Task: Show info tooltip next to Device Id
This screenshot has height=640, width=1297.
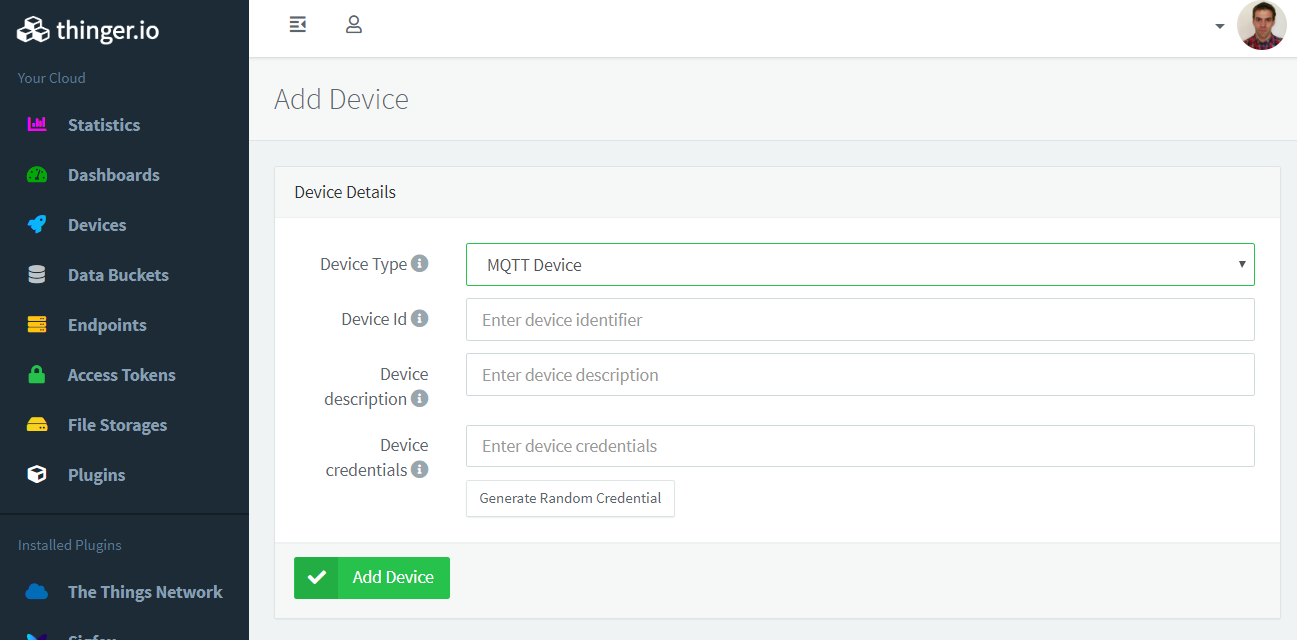Action: (x=420, y=319)
